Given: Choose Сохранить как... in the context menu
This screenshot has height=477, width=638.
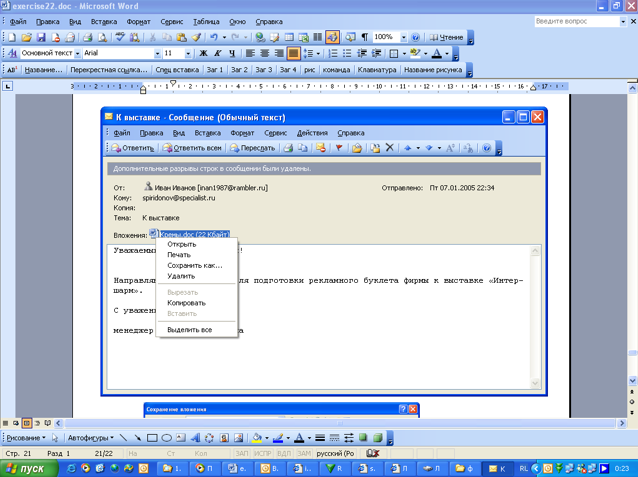Looking at the screenshot, I should [197, 265].
